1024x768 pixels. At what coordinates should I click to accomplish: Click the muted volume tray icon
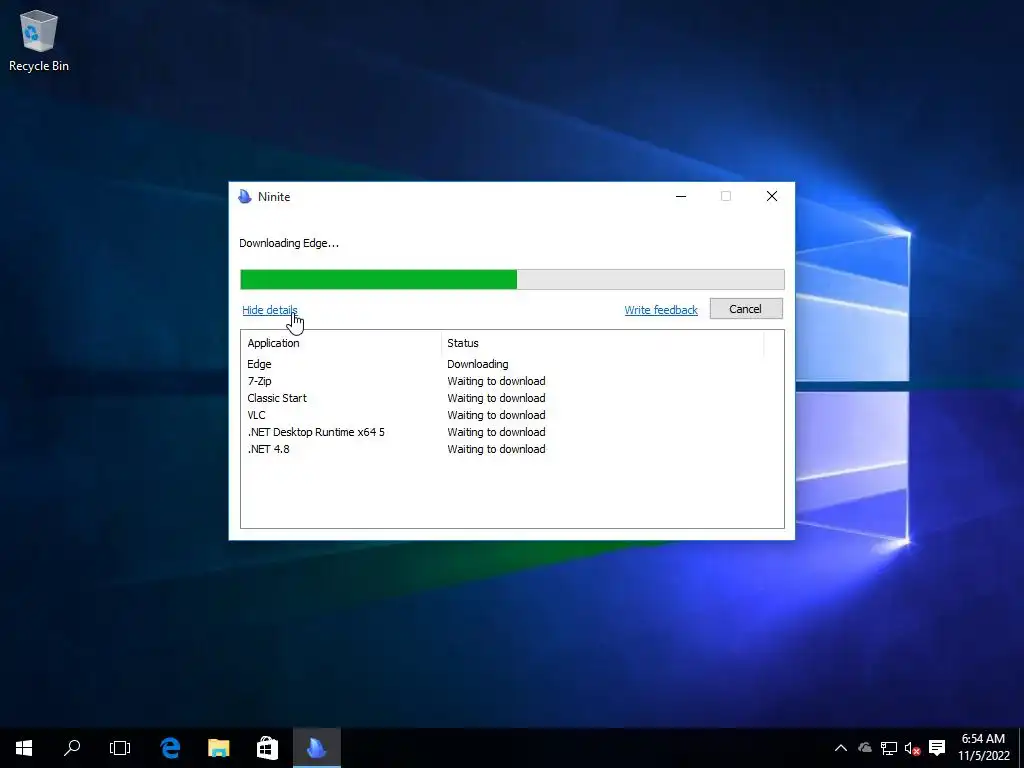[912, 748]
